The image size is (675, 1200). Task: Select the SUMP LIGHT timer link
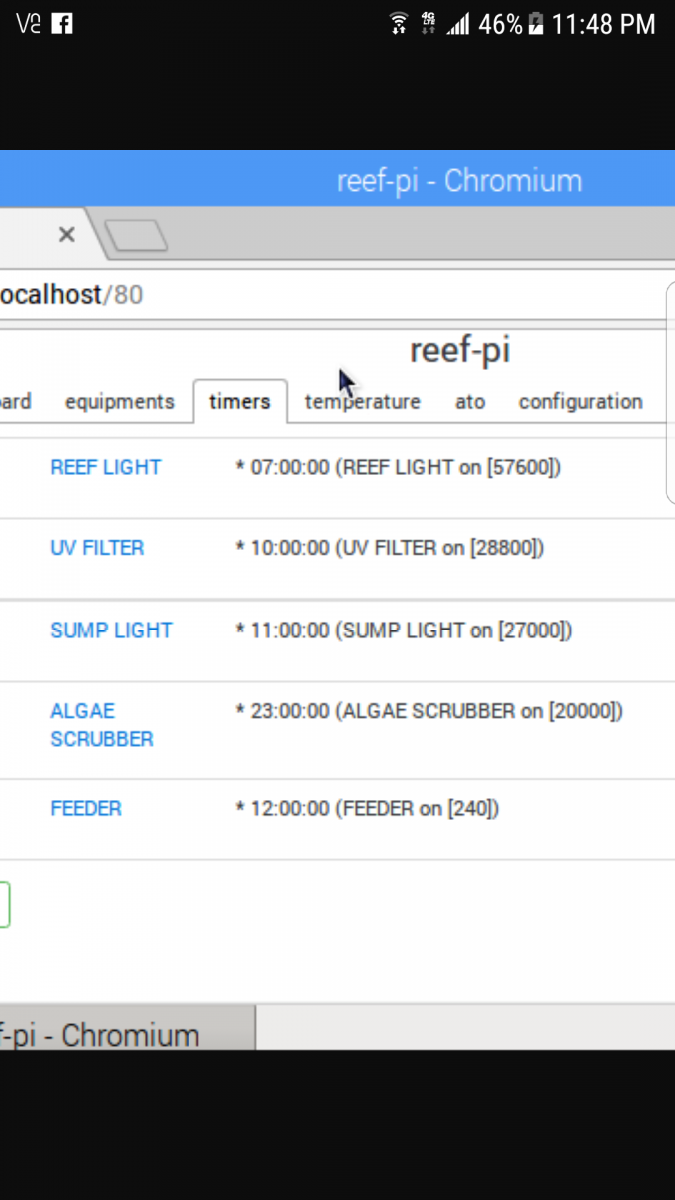coord(111,630)
